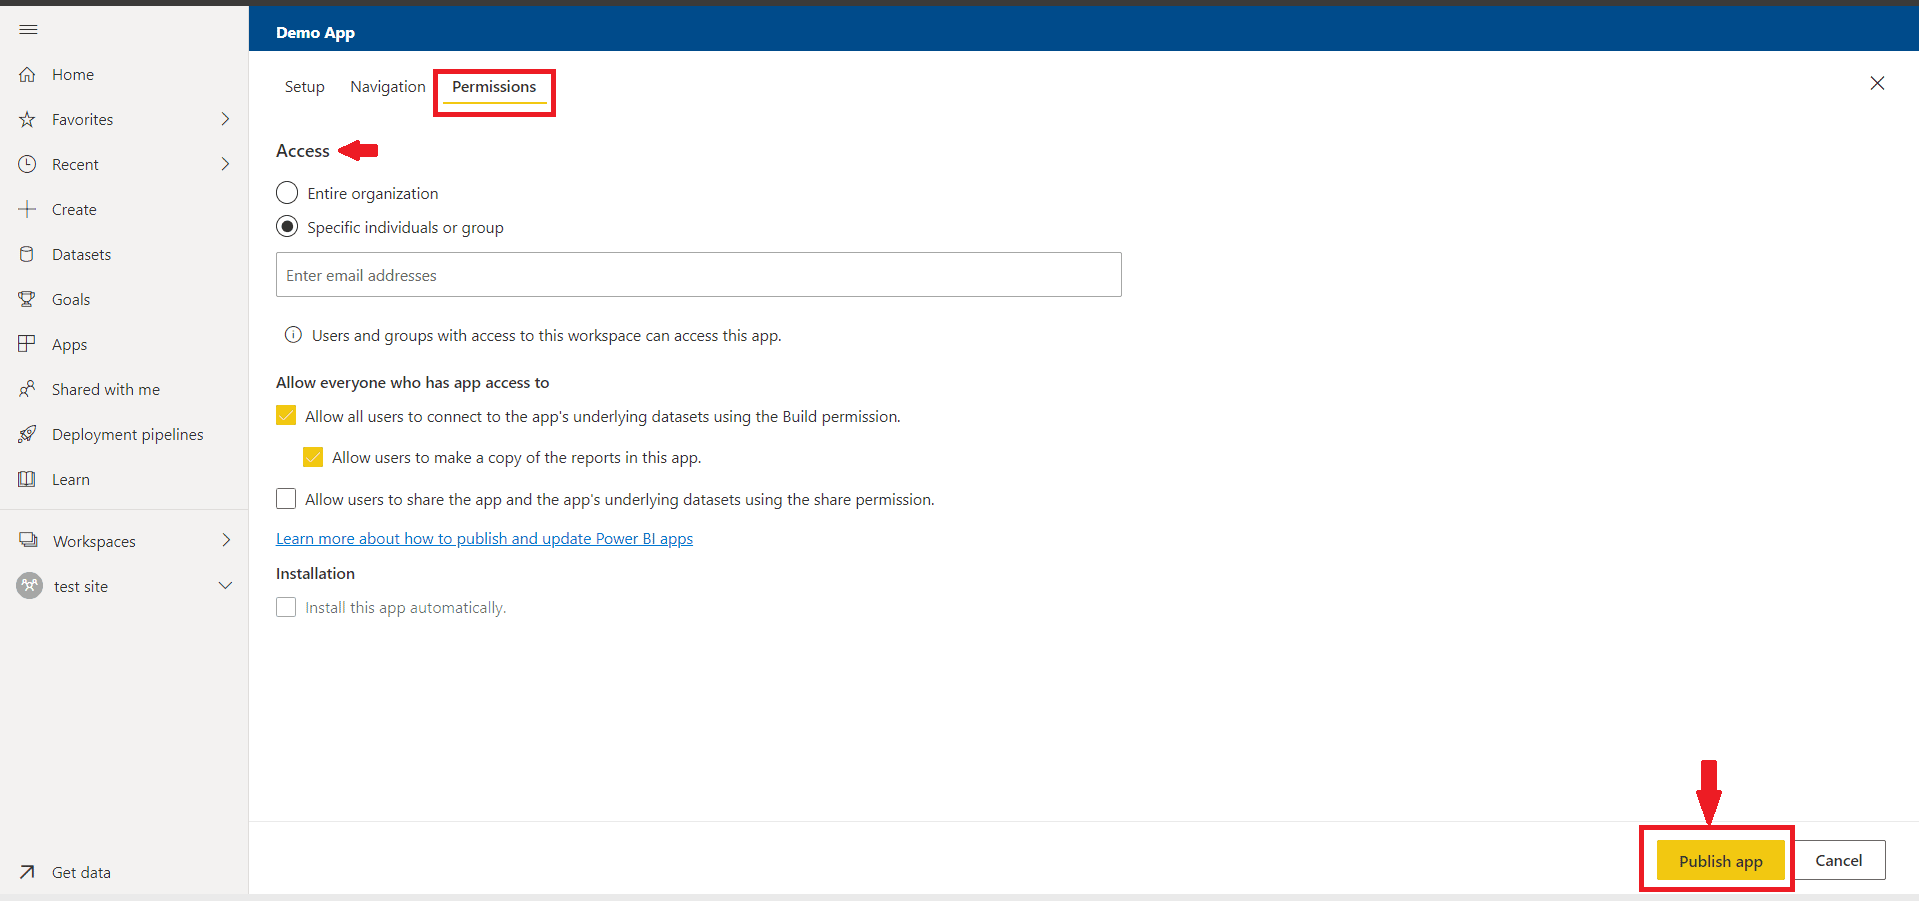Open Datasets using its cylinder icon
Viewport: 1919px width, 901px height.
[x=28, y=255]
